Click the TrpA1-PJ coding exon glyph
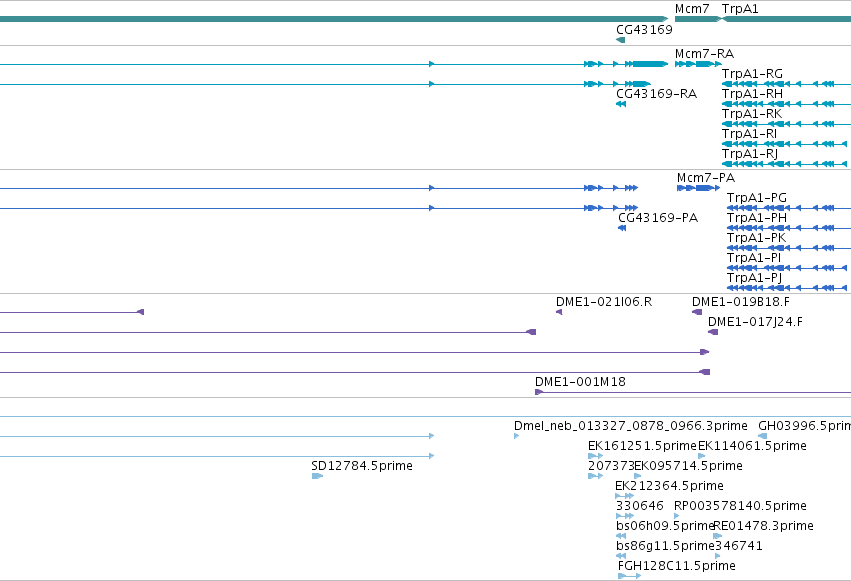851x581 pixels. 787,288
